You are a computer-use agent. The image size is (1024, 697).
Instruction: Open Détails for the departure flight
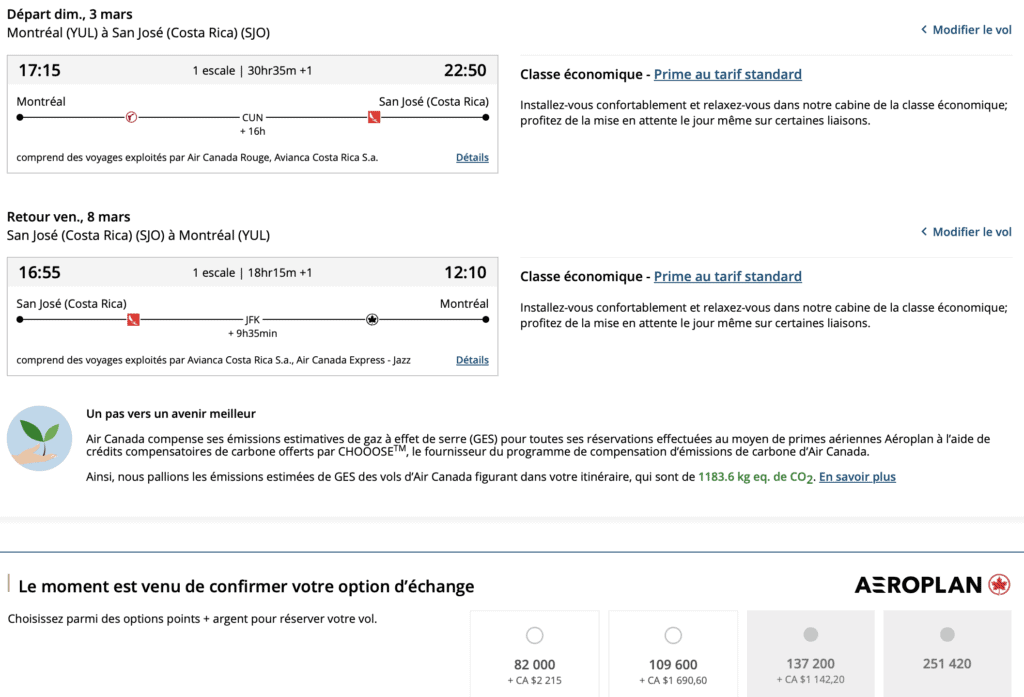[472, 158]
